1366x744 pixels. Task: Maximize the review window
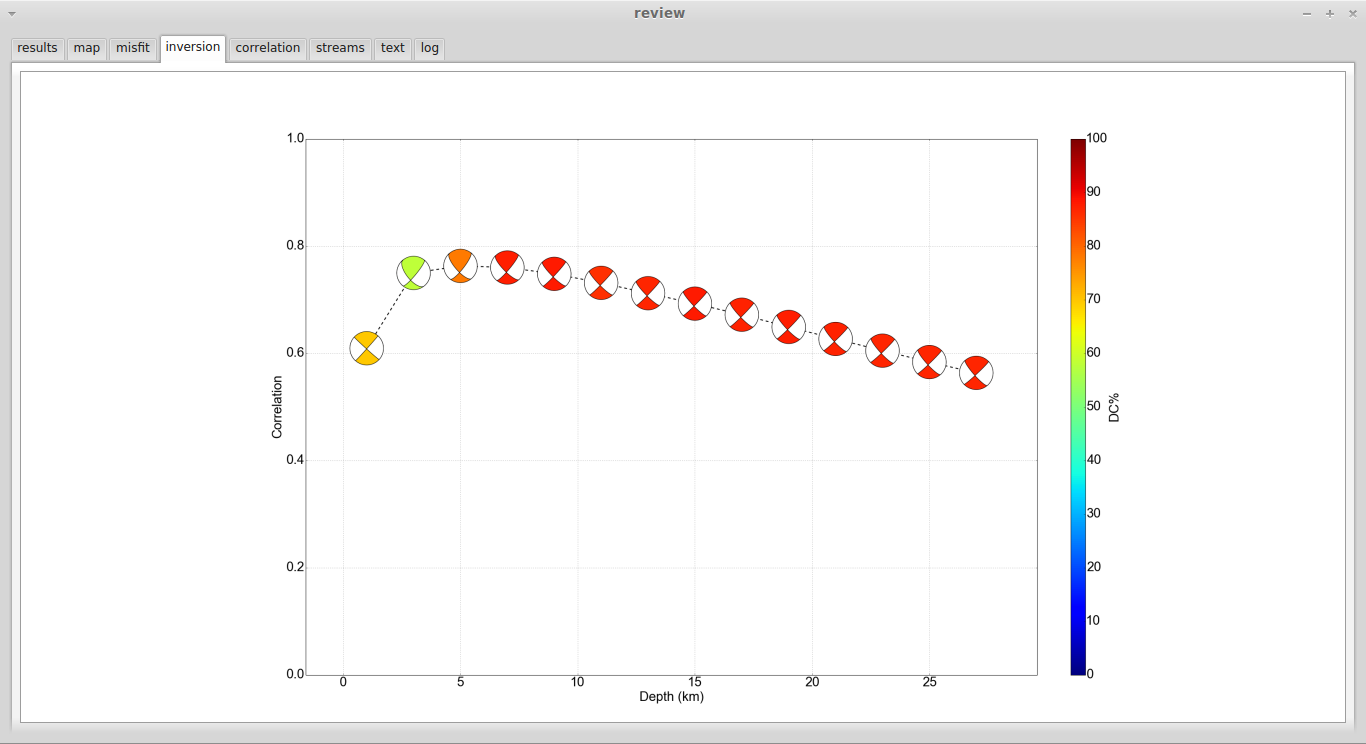pos(1330,13)
